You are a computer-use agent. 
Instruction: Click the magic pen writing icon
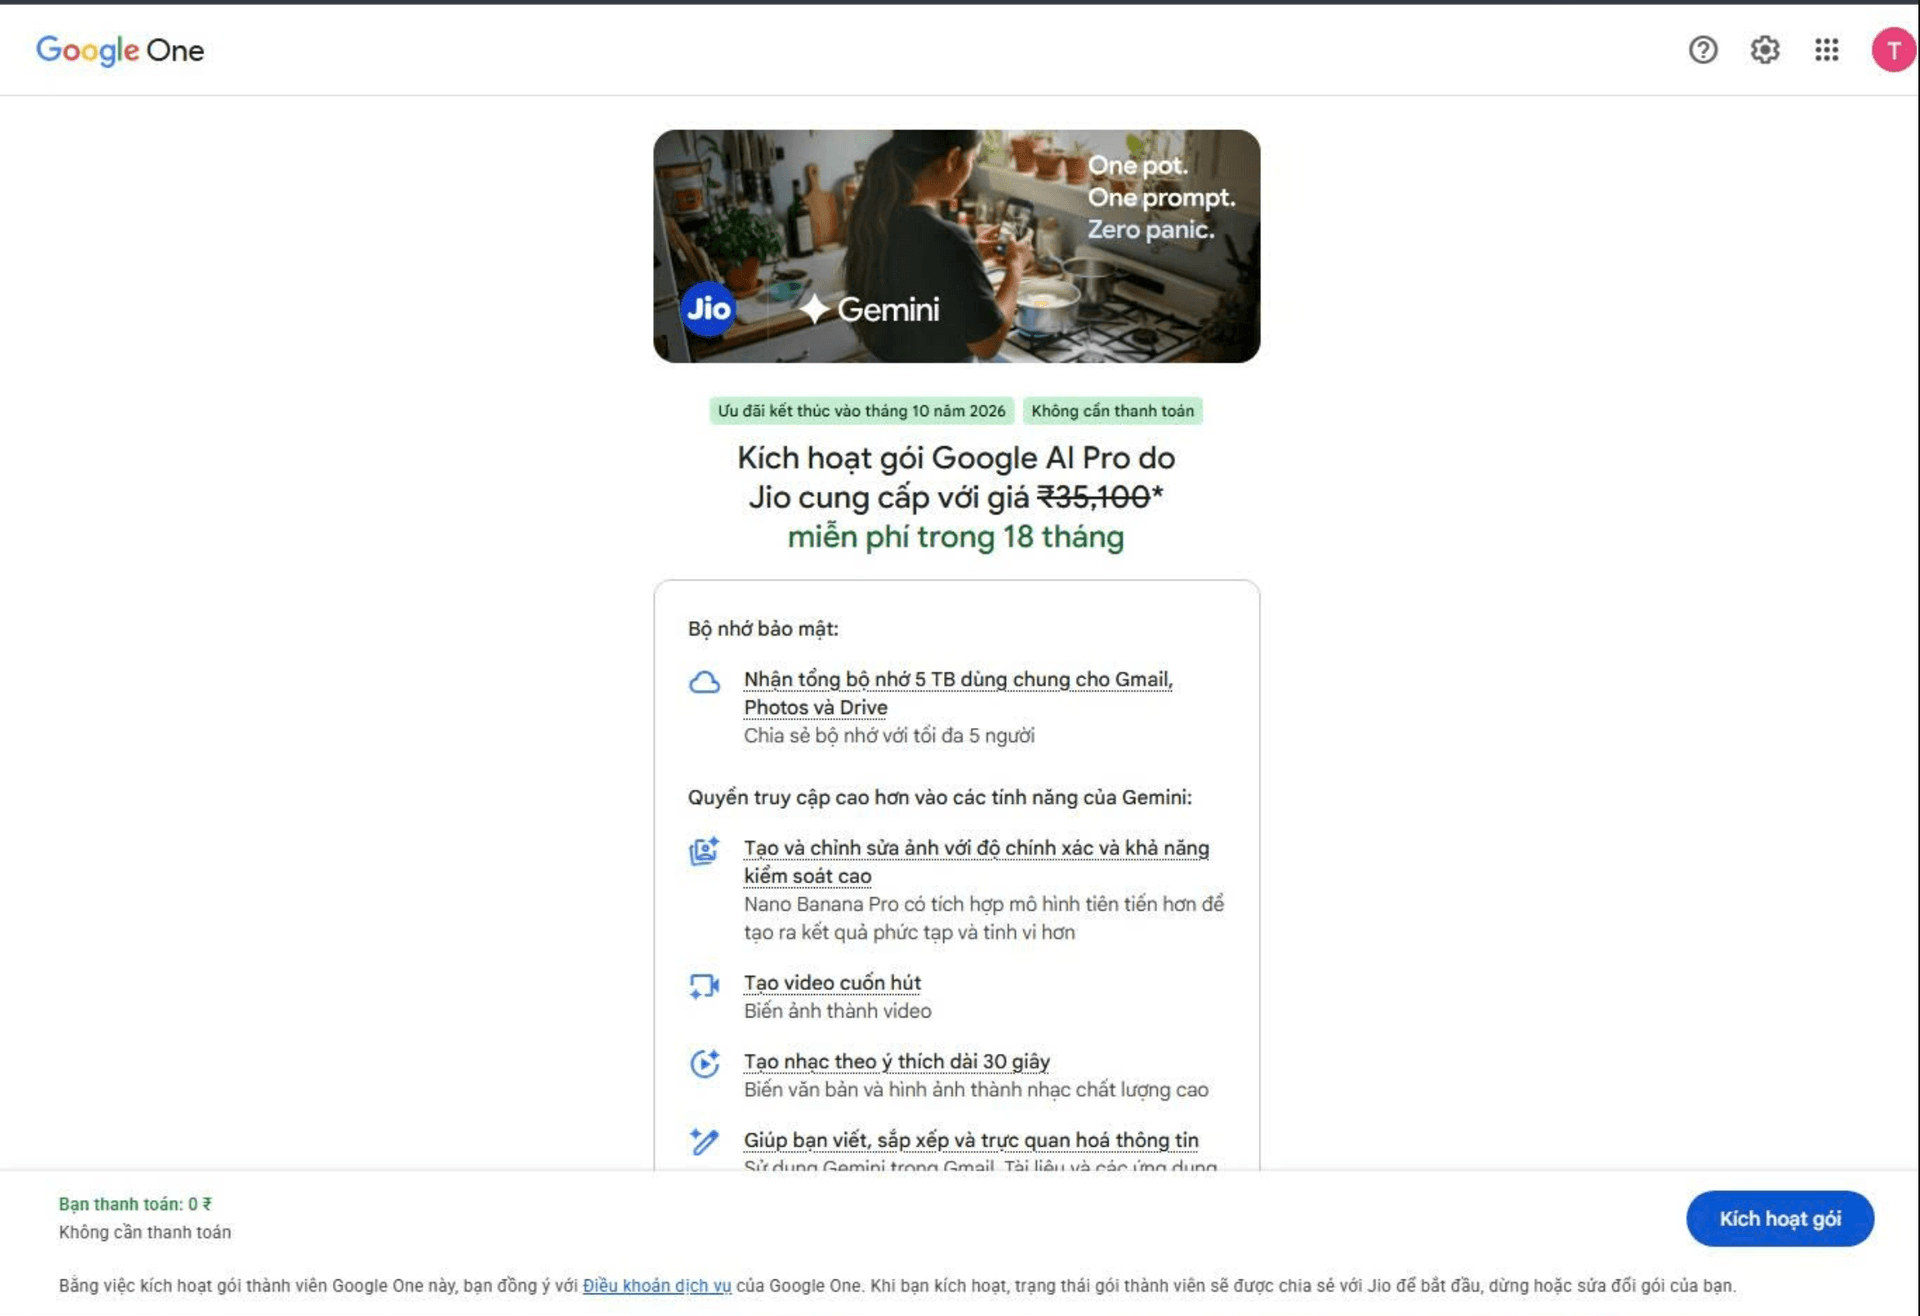(705, 1141)
